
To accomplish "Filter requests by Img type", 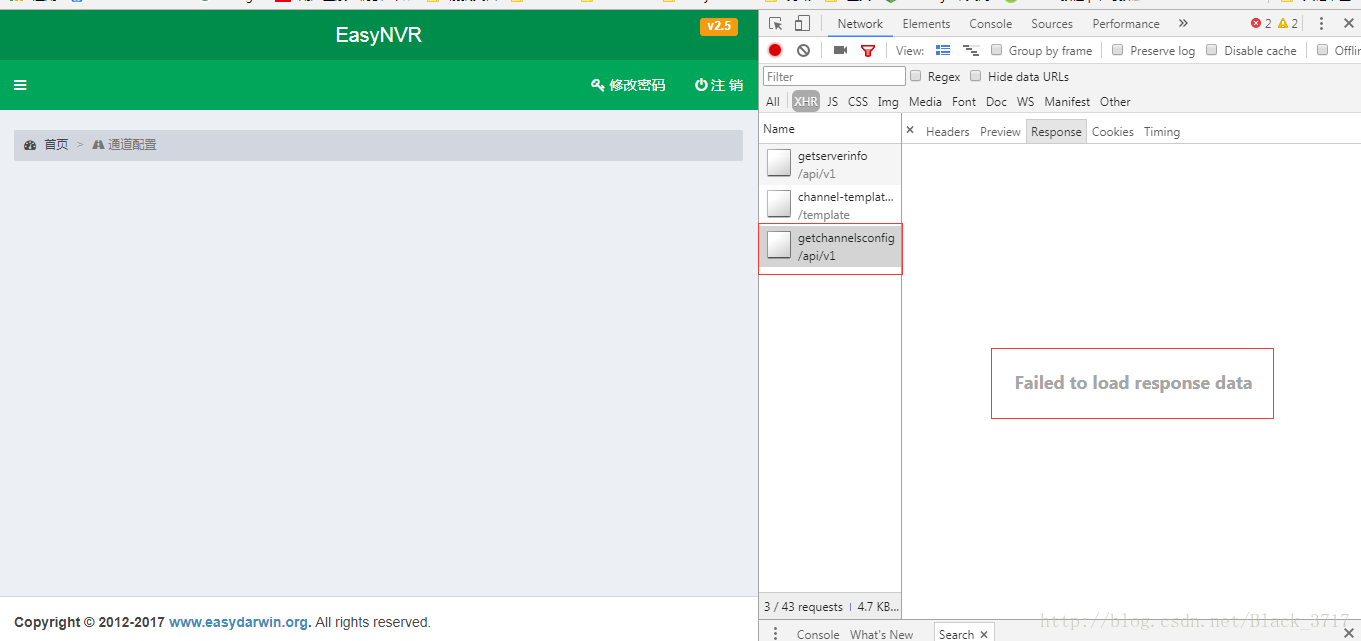I will coord(888,102).
